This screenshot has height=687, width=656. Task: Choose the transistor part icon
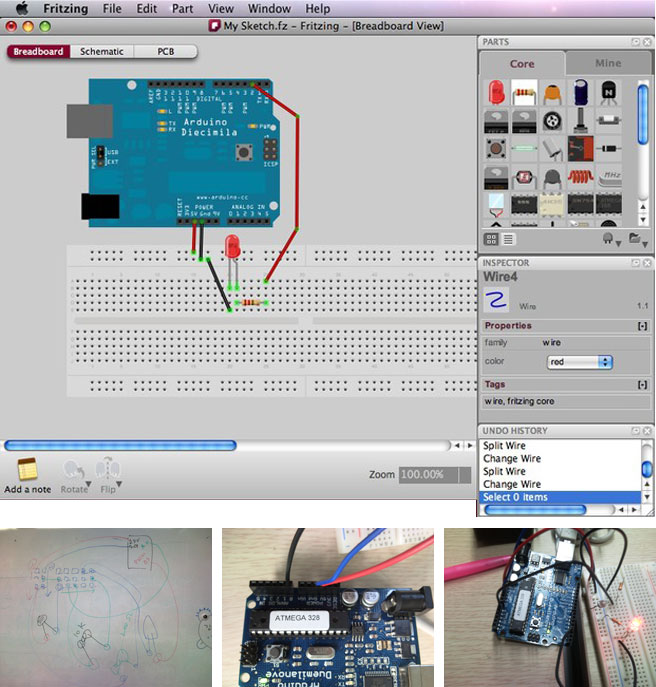[x=609, y=93]
